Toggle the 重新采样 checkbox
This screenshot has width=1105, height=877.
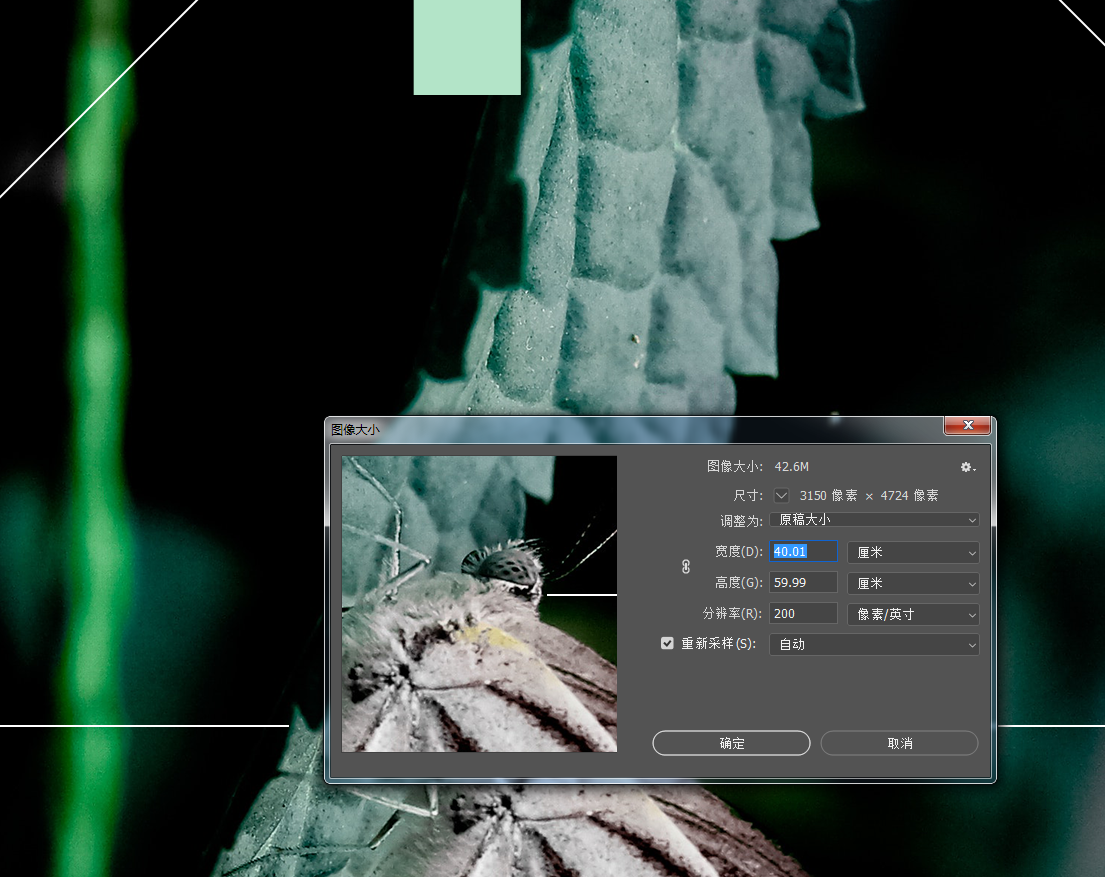click(x=667, y=643)
